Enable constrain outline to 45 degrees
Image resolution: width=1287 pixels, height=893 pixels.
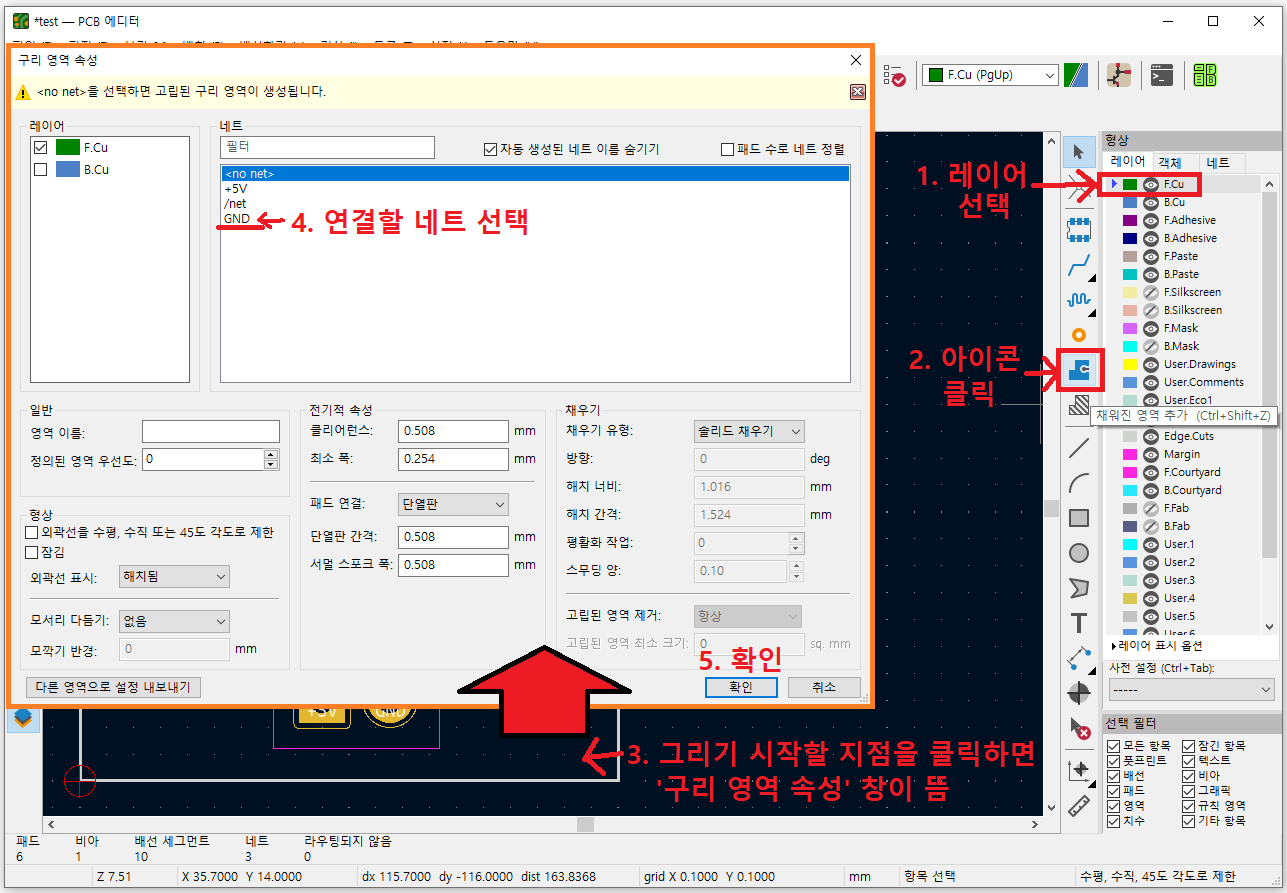click(x=31, y=532)
